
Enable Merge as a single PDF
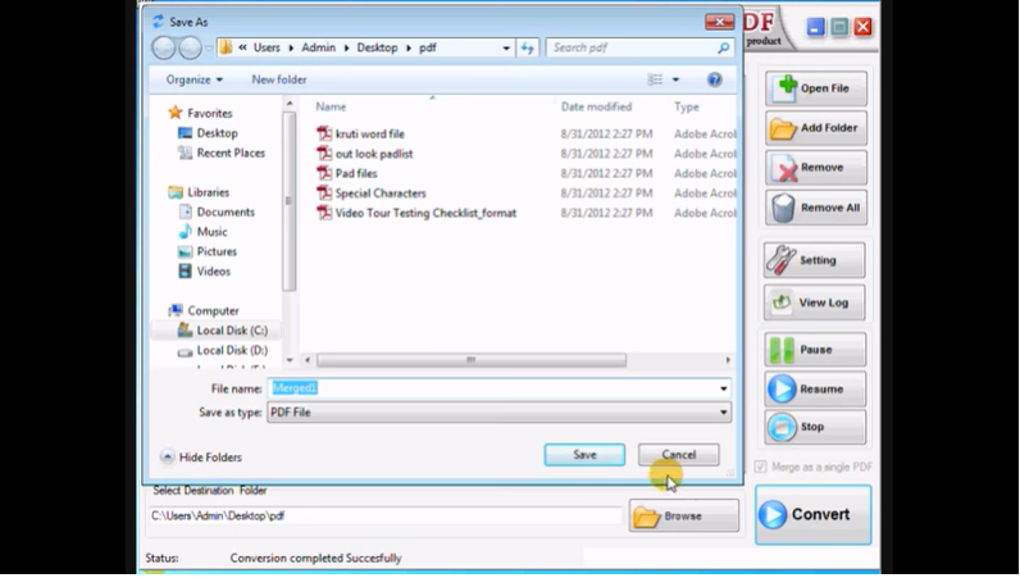click(x=762, y=466)
